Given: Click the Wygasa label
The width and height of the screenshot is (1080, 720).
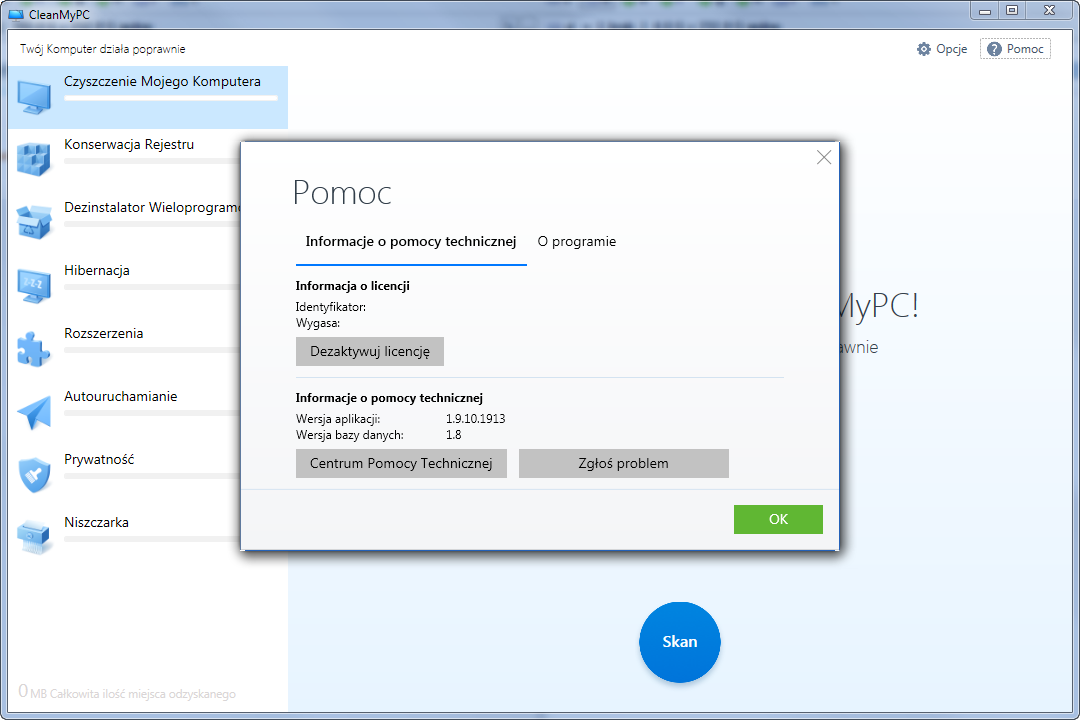Looking at the screenshot, I should point(318,323).
